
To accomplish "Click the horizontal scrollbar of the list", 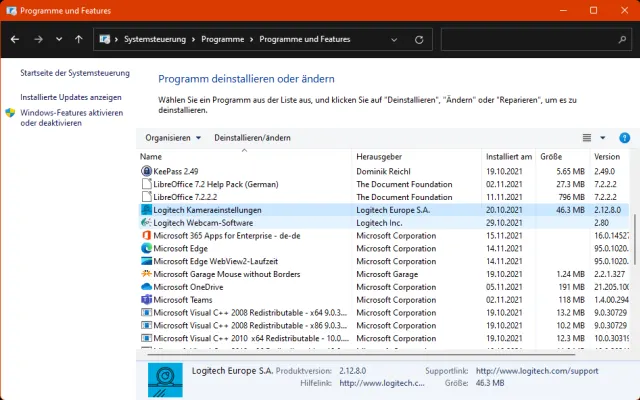I will click(361, 354).
